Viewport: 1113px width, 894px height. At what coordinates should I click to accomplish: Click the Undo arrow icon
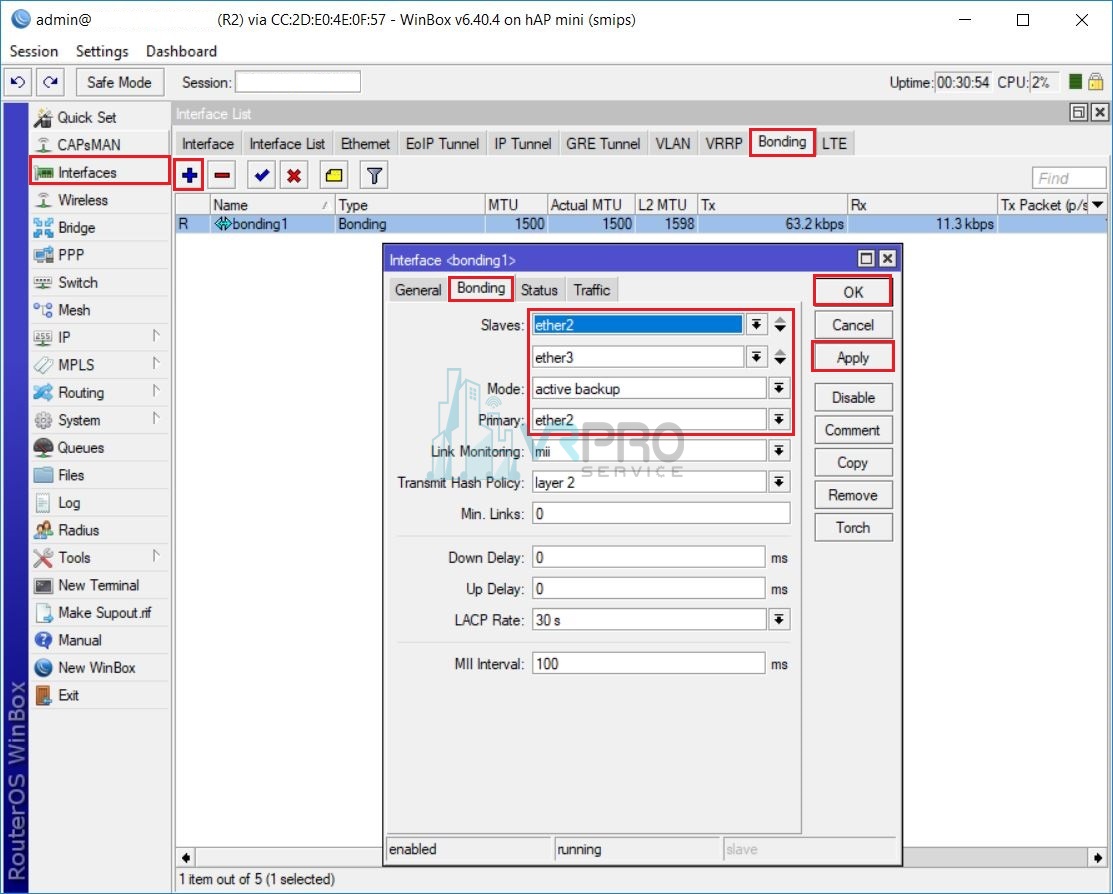click(18, 82)
